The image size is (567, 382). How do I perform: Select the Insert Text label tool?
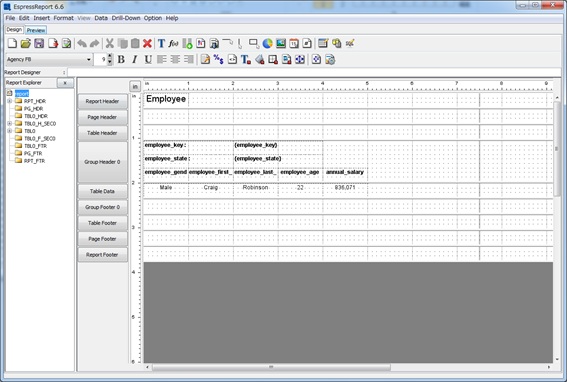pos(161,43)
